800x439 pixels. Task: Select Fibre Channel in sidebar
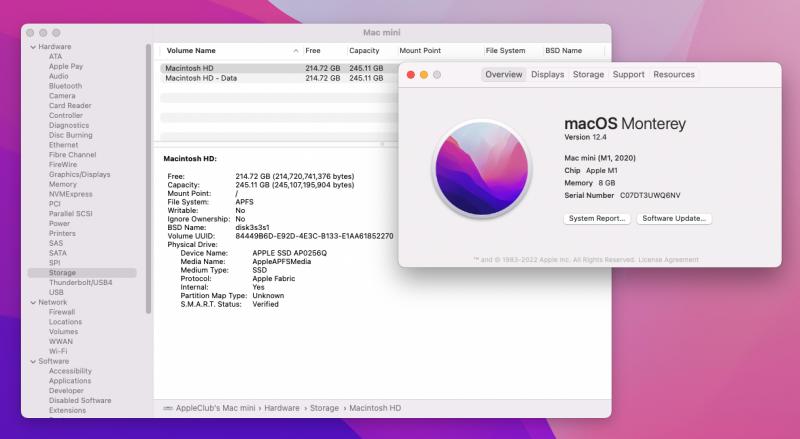click(x=72, y=155)
